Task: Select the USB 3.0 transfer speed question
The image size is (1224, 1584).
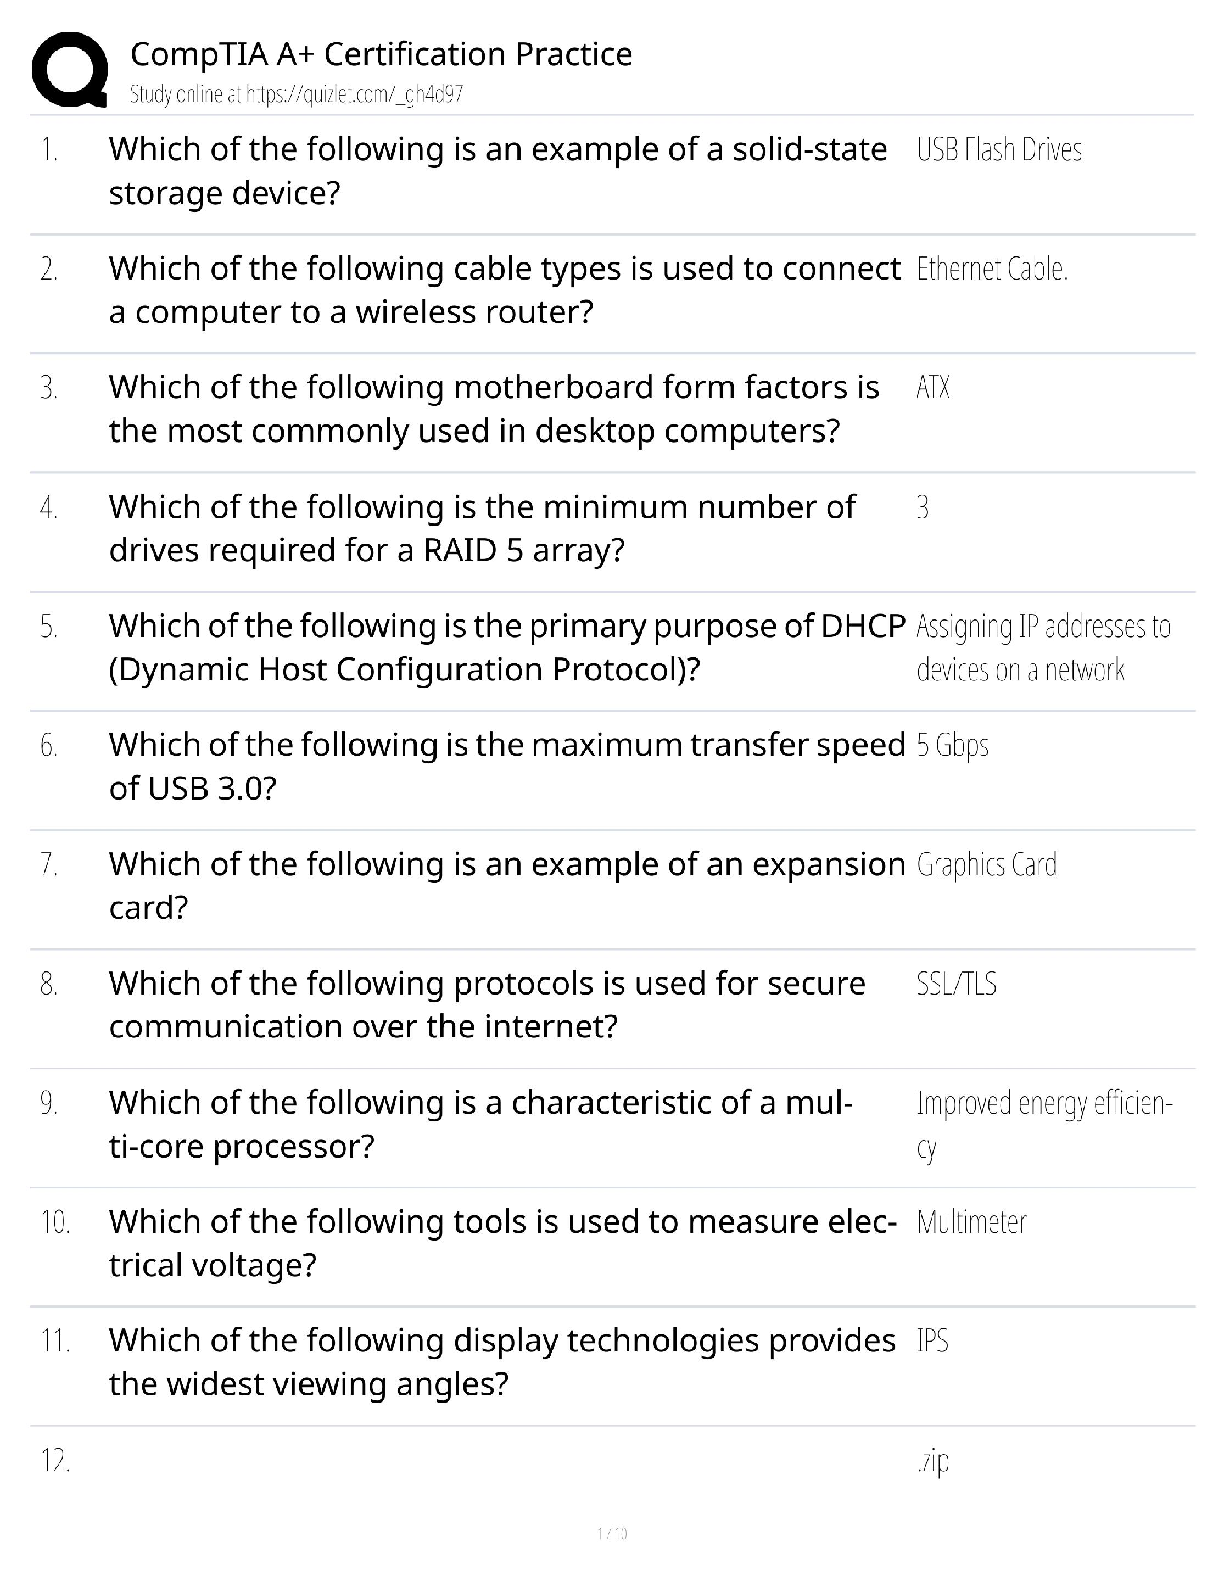Action: point(507,766)
